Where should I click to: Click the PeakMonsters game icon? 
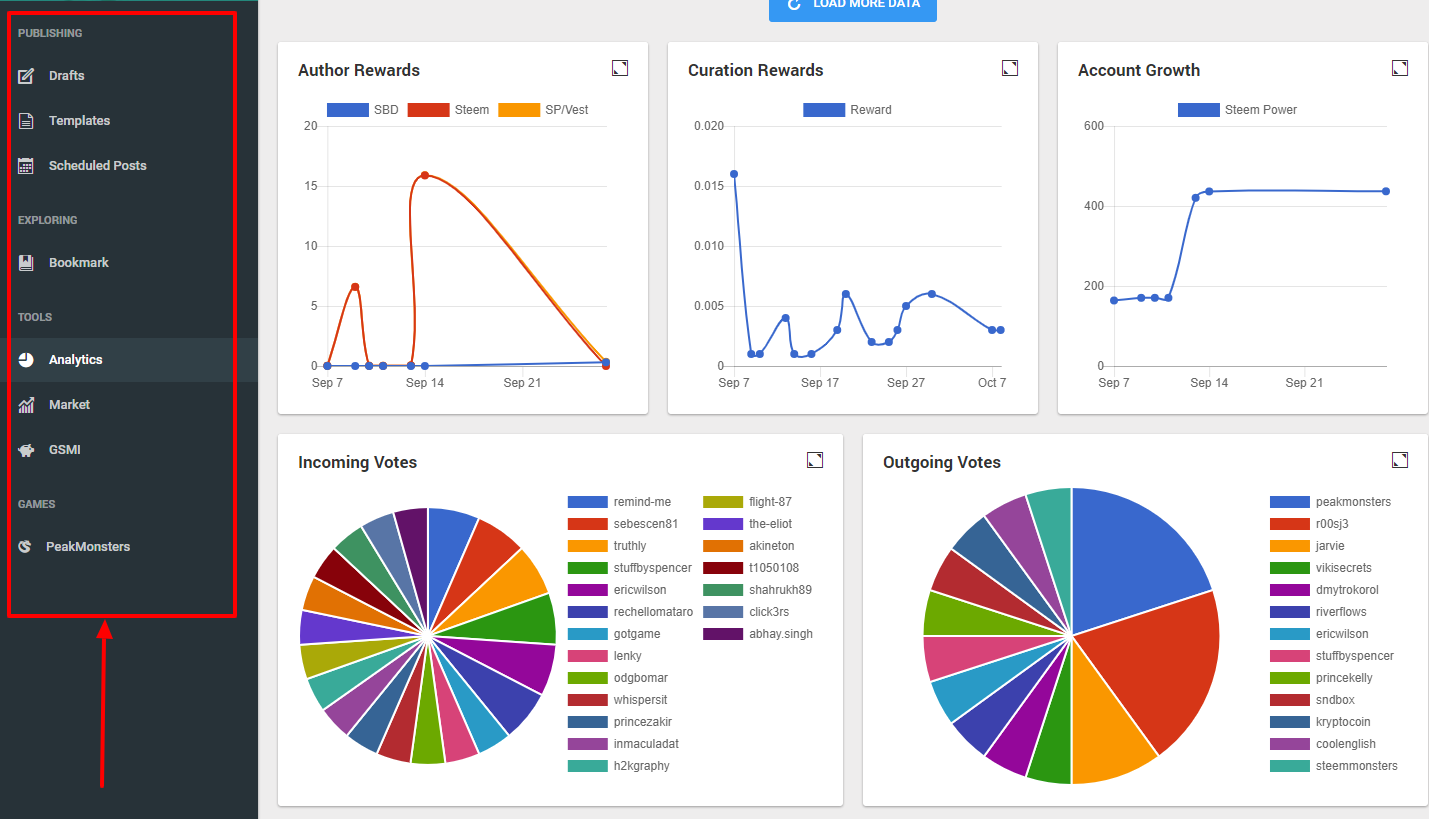(25, 547)
